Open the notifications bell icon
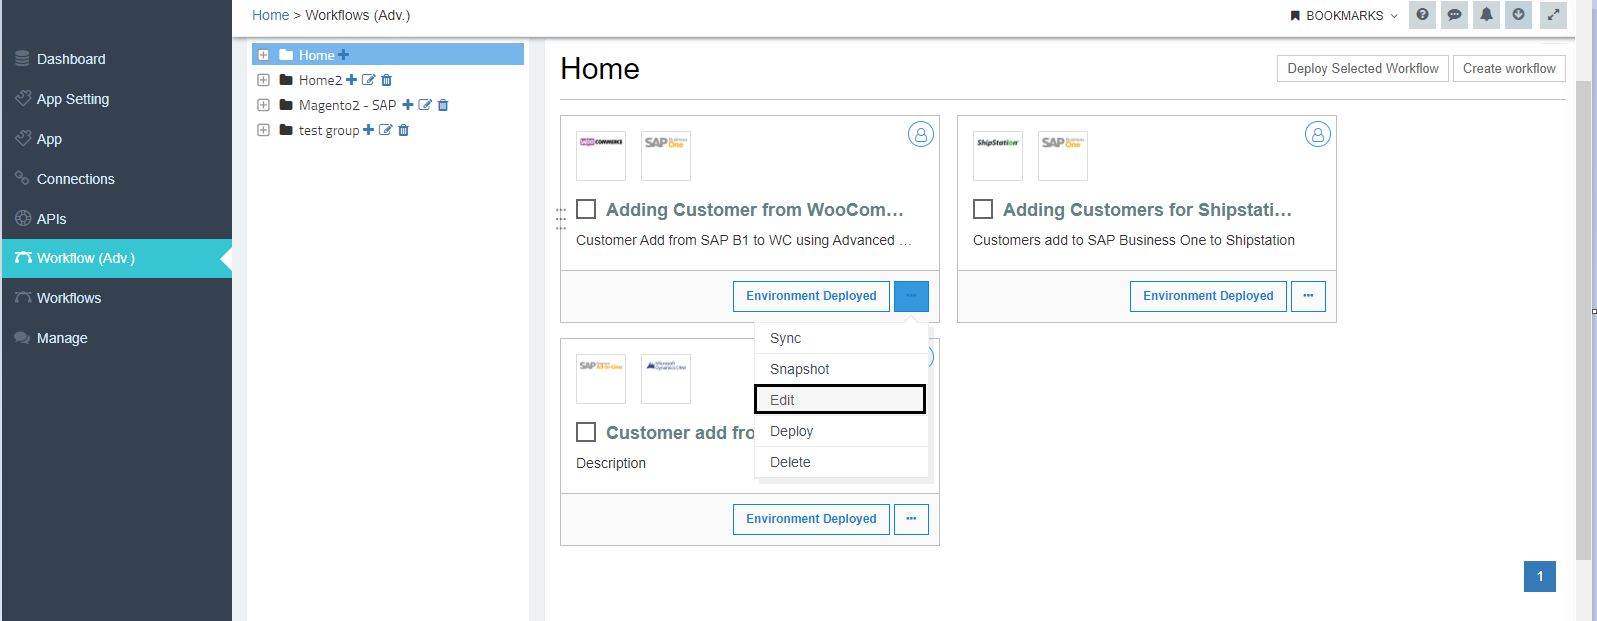The image size is (1597, 621). (1486, 15)
